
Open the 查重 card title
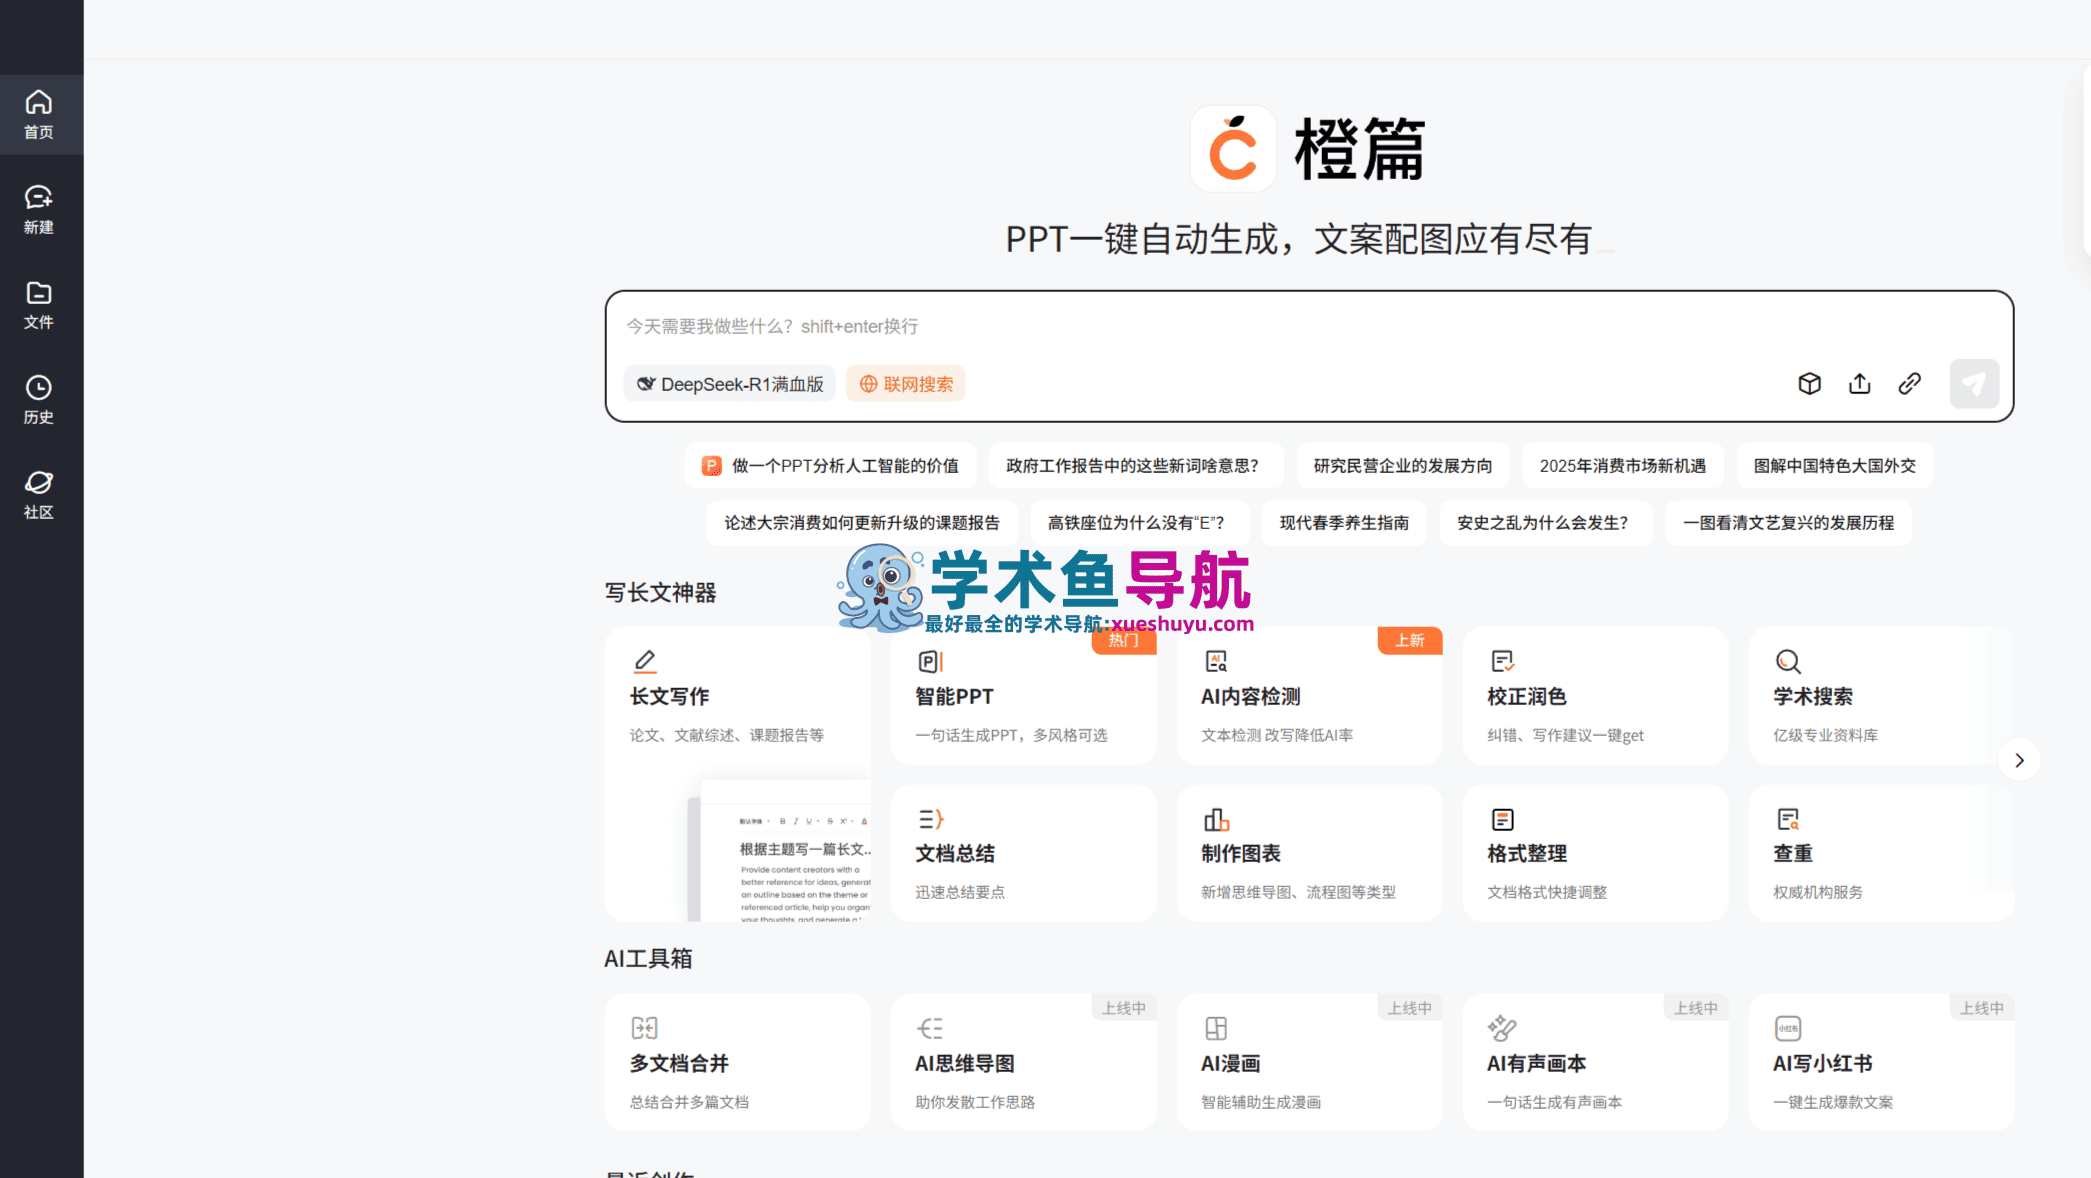coord(1792,854)
